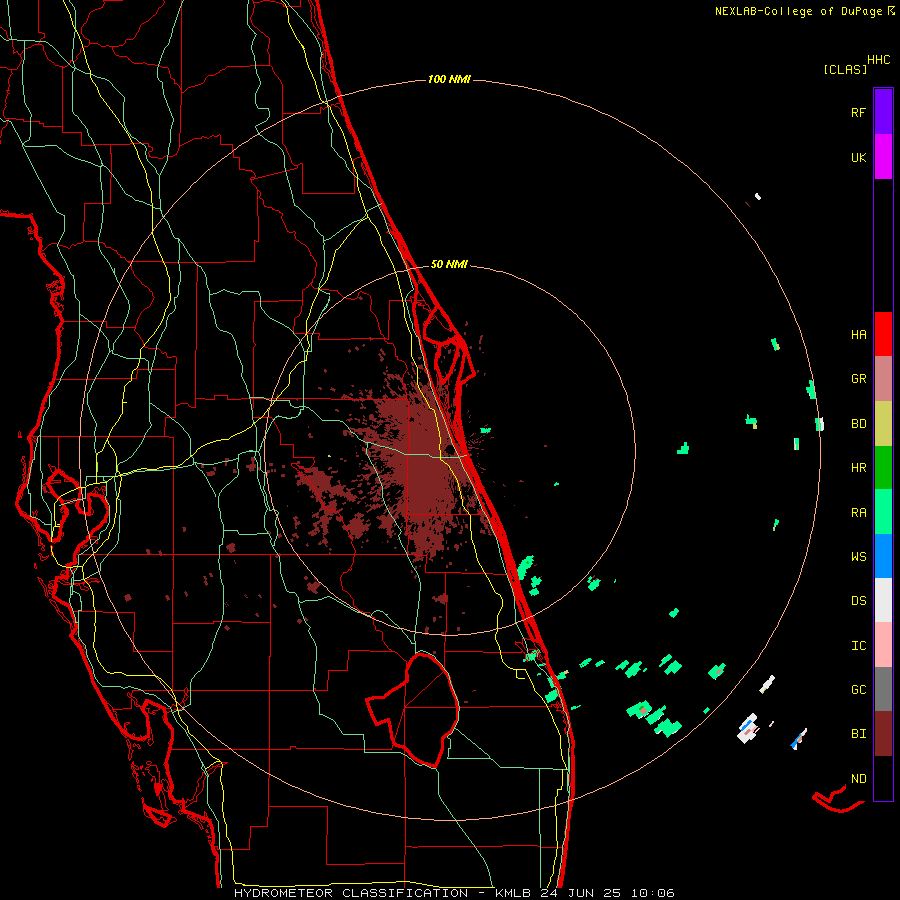Click the 'GC' legend label

859,690
